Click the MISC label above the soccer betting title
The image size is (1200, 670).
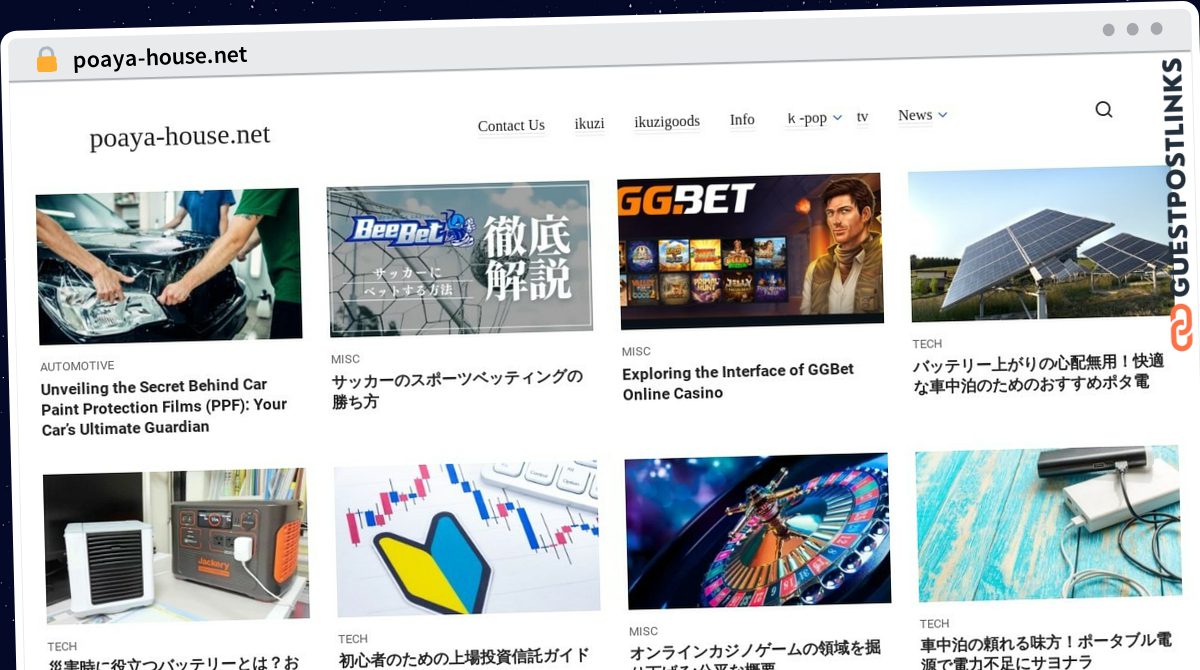[x=345, y=359]
